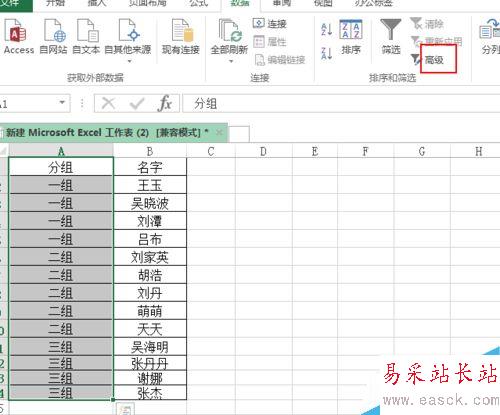Click the Properties (属性) button
500x415 pixels.
[x=270, y=42]
